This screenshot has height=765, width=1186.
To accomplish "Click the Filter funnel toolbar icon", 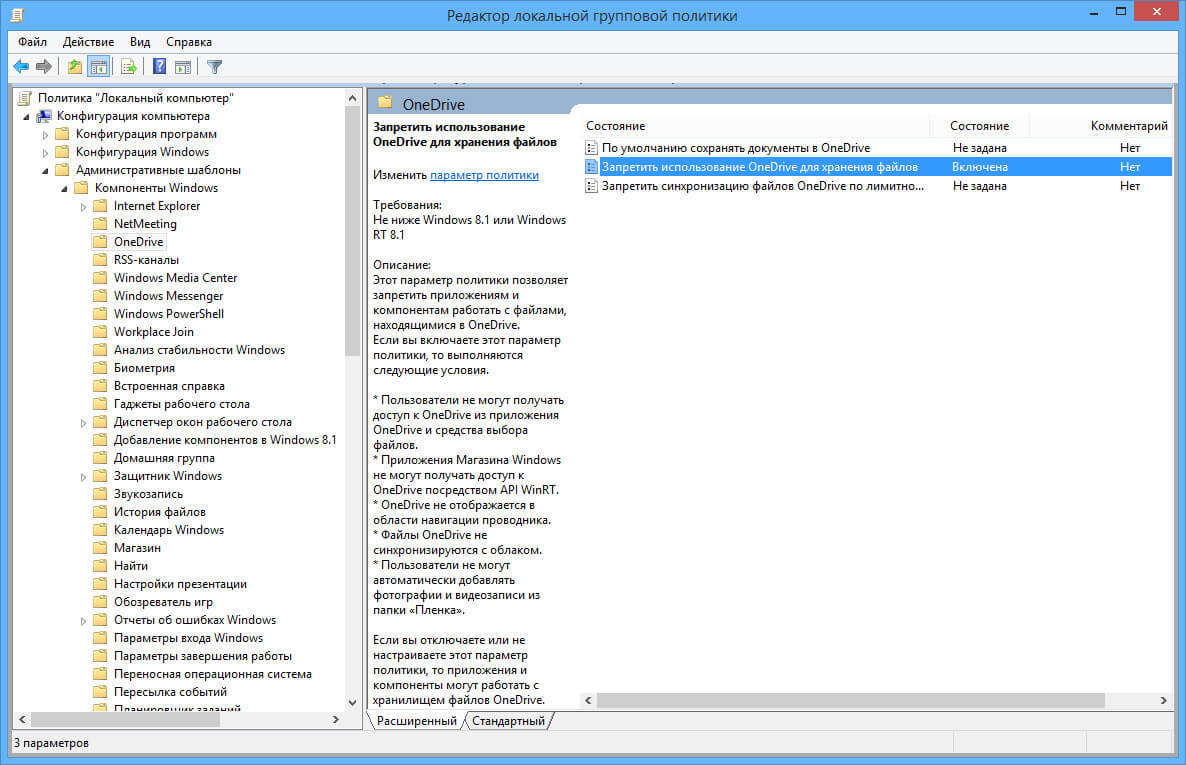I will pyautogui.click(x=215, y=67).
